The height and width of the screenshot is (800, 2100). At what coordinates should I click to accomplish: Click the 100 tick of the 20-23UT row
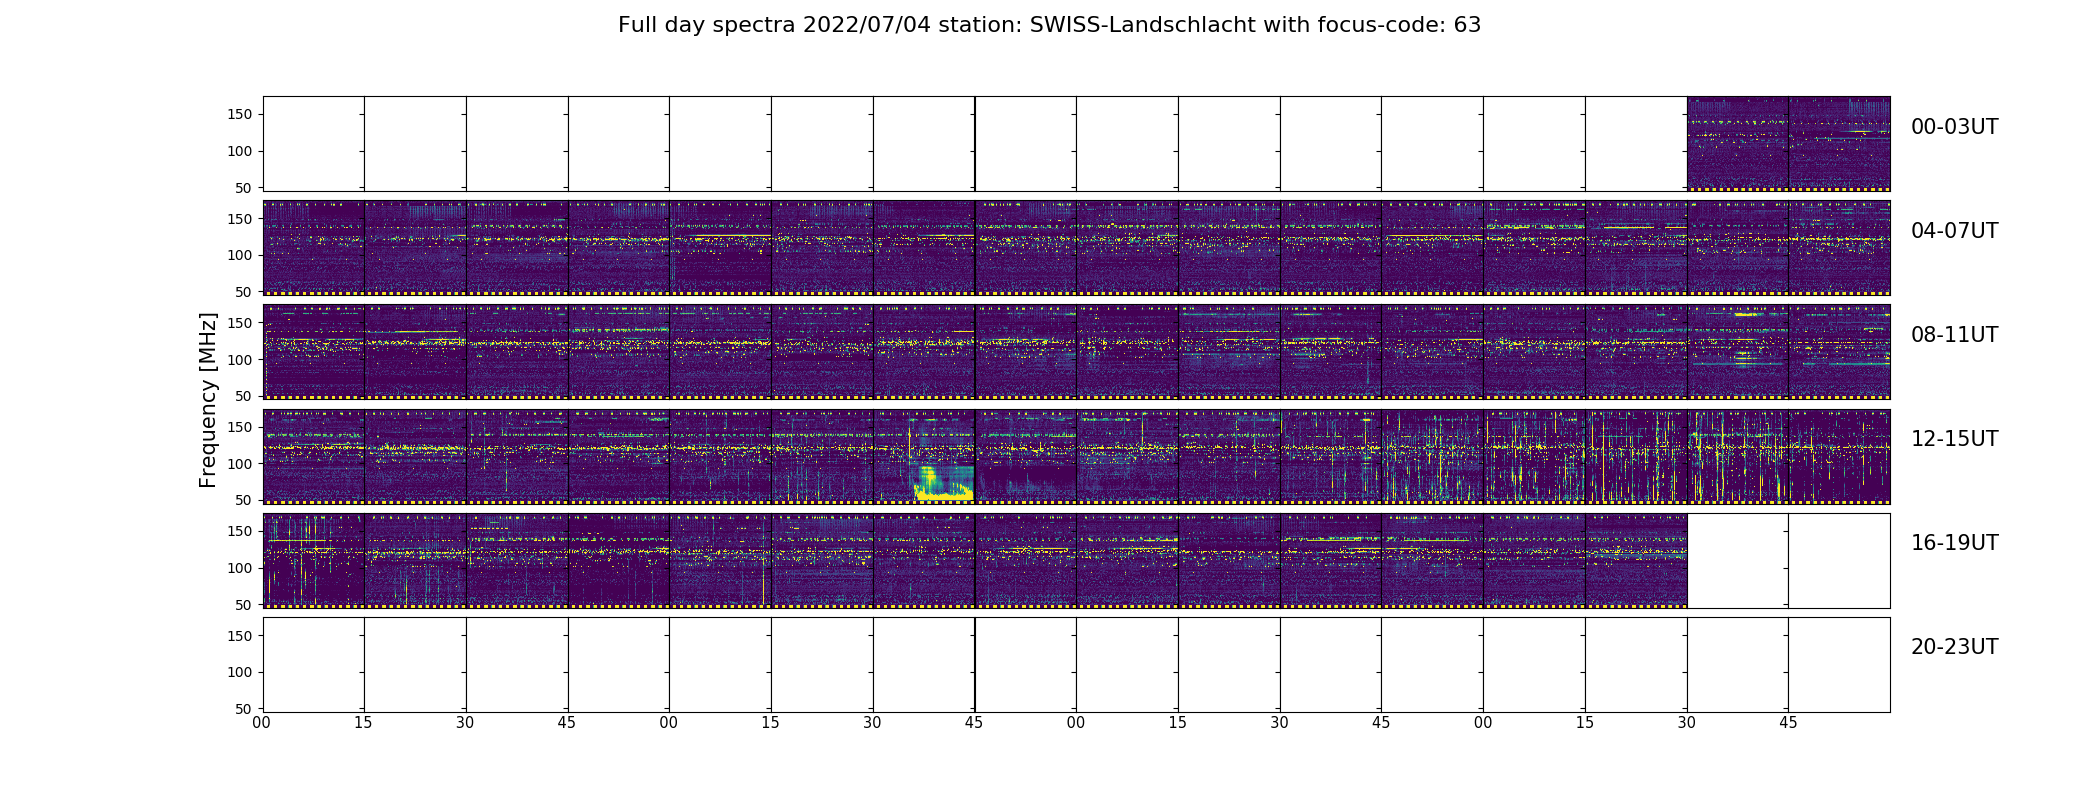pyautogui.click(x=240, y=672)
